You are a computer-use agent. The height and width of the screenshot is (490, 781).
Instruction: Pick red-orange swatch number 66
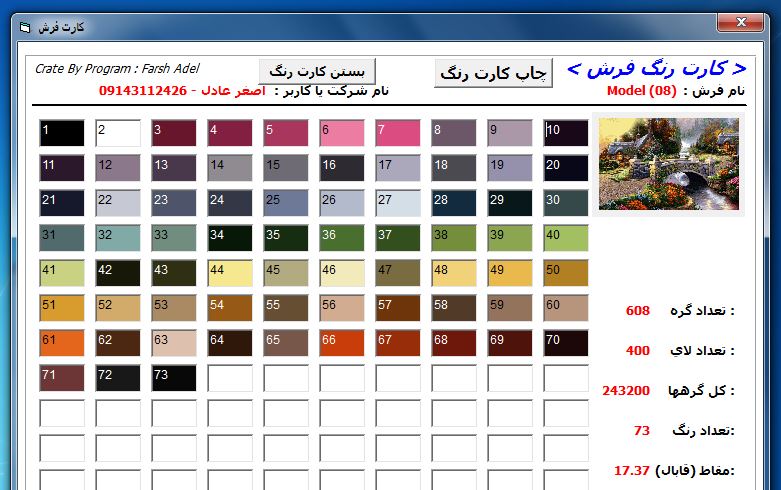[342, 344]
